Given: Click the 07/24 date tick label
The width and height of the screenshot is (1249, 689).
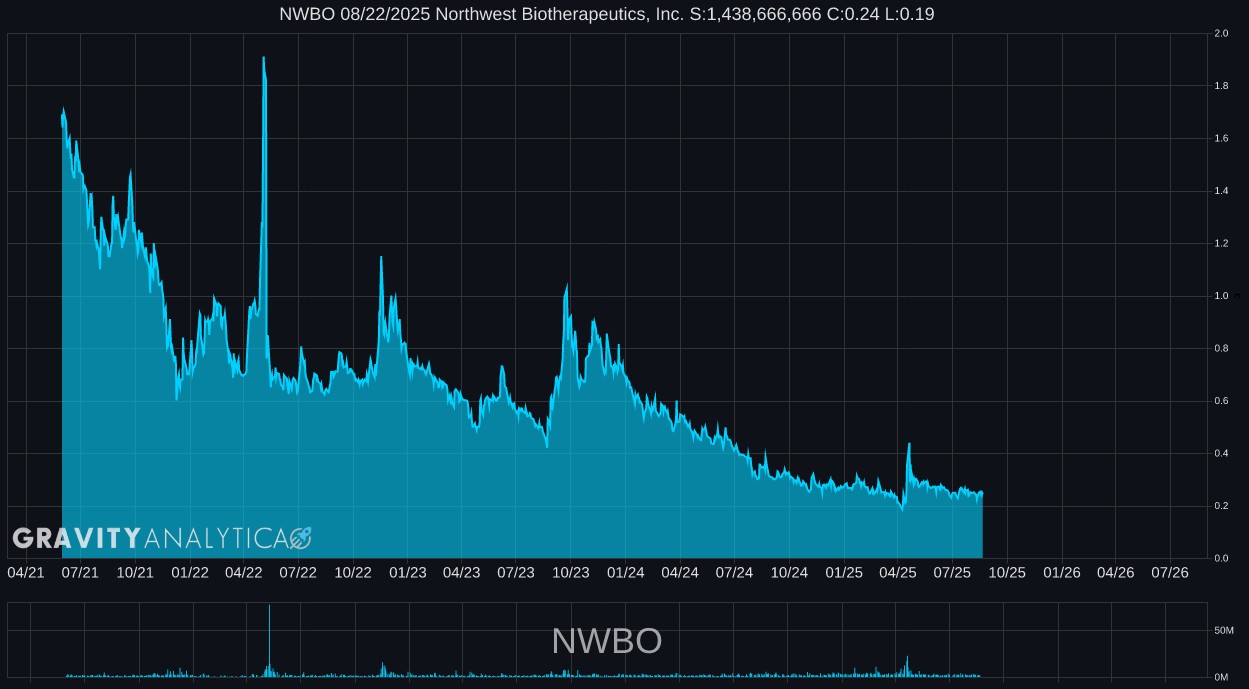Looking at the screenshot, I should click(x=734, y=572).
